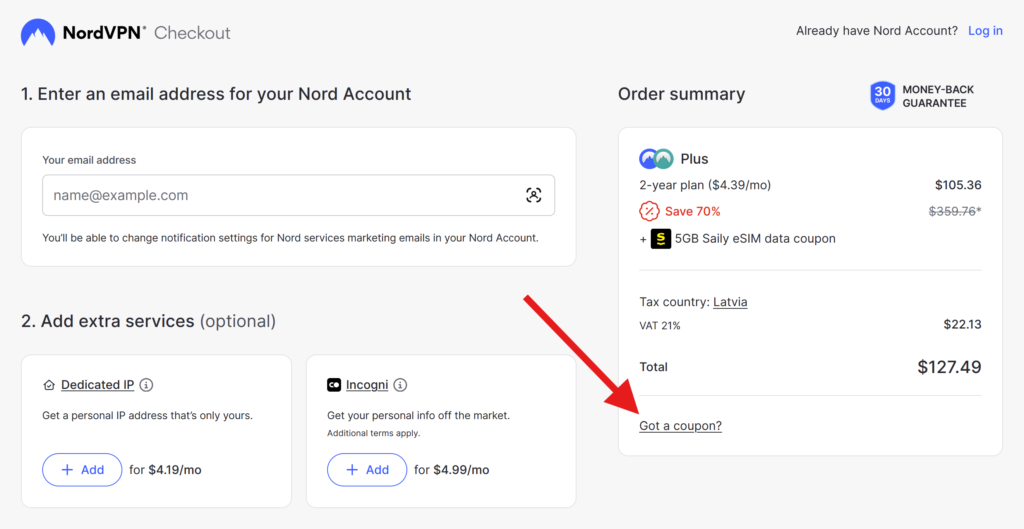Click the yellow Saily eSIM icon
The image size is (1024, 529).
point(661,239)
